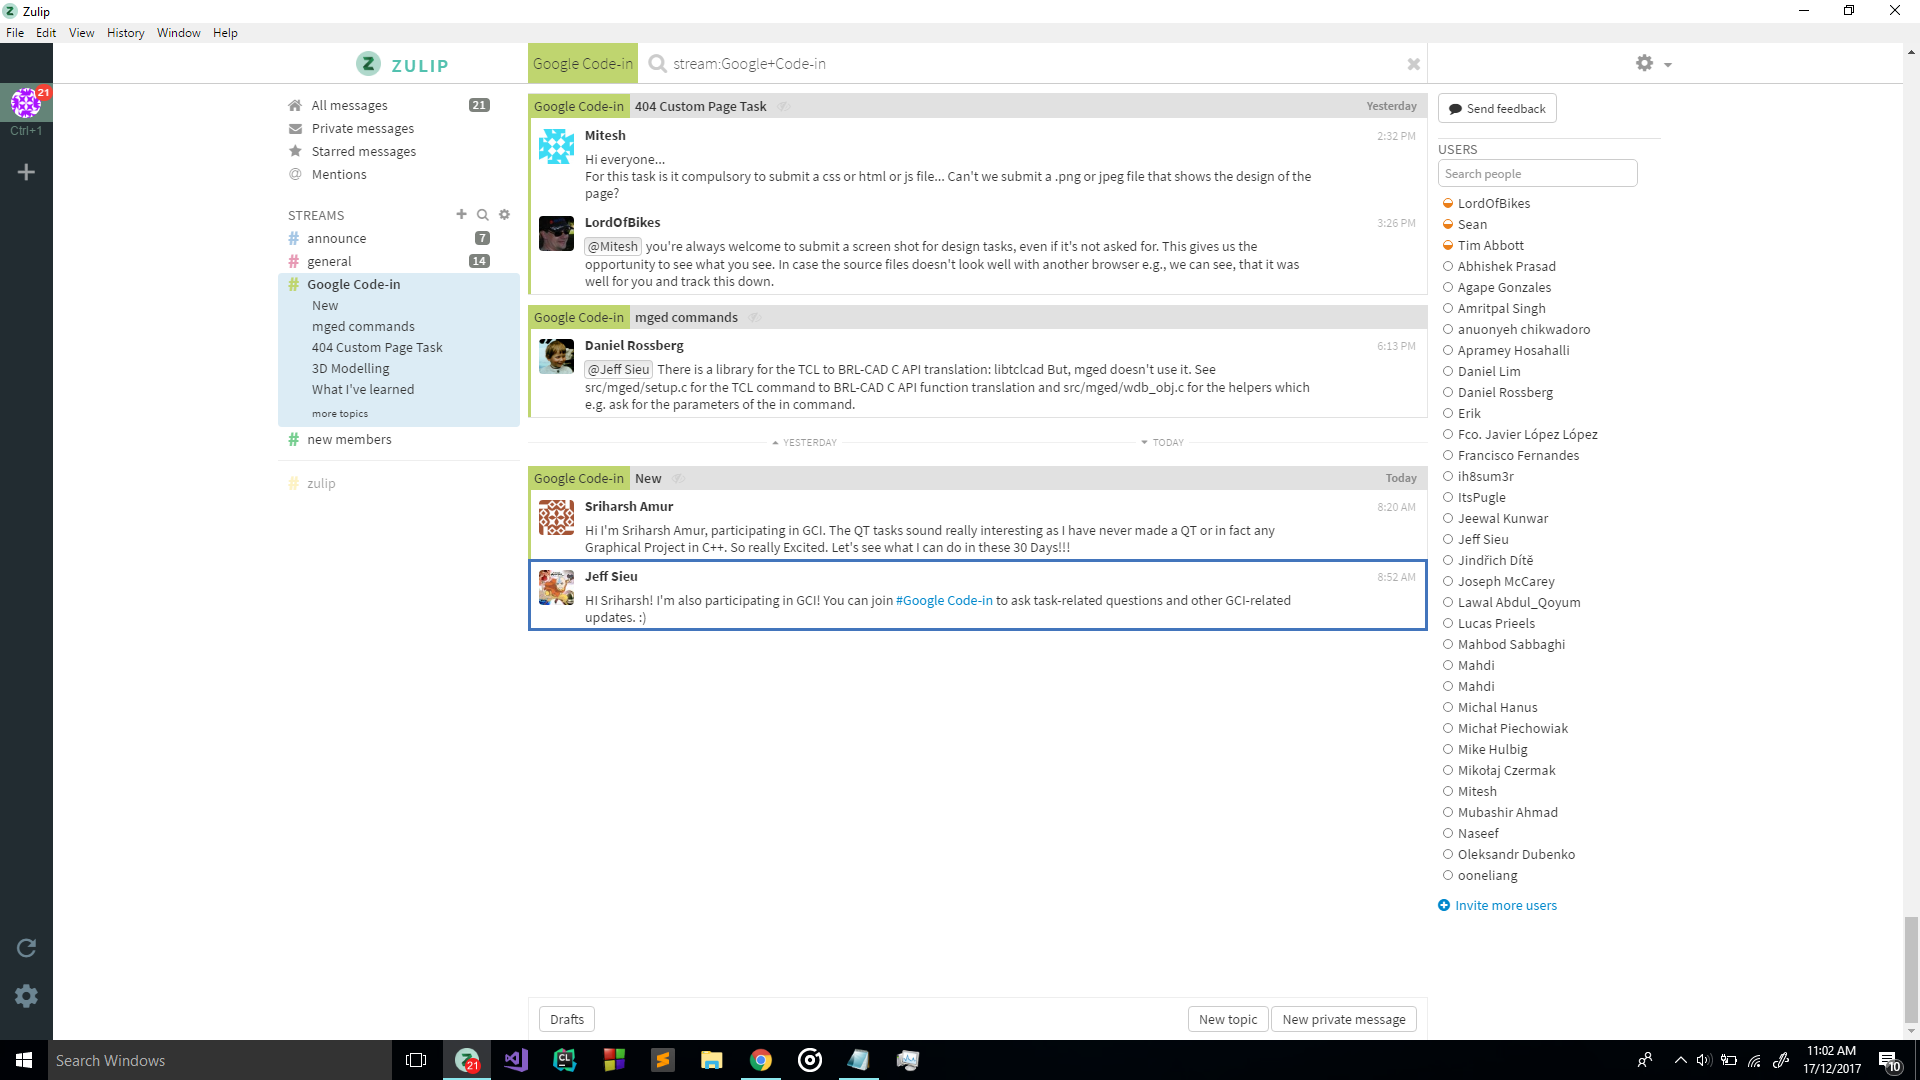Open File Explorer from the taskbar
The width and height of the screenshot is (1920, 1080).
712,1060
